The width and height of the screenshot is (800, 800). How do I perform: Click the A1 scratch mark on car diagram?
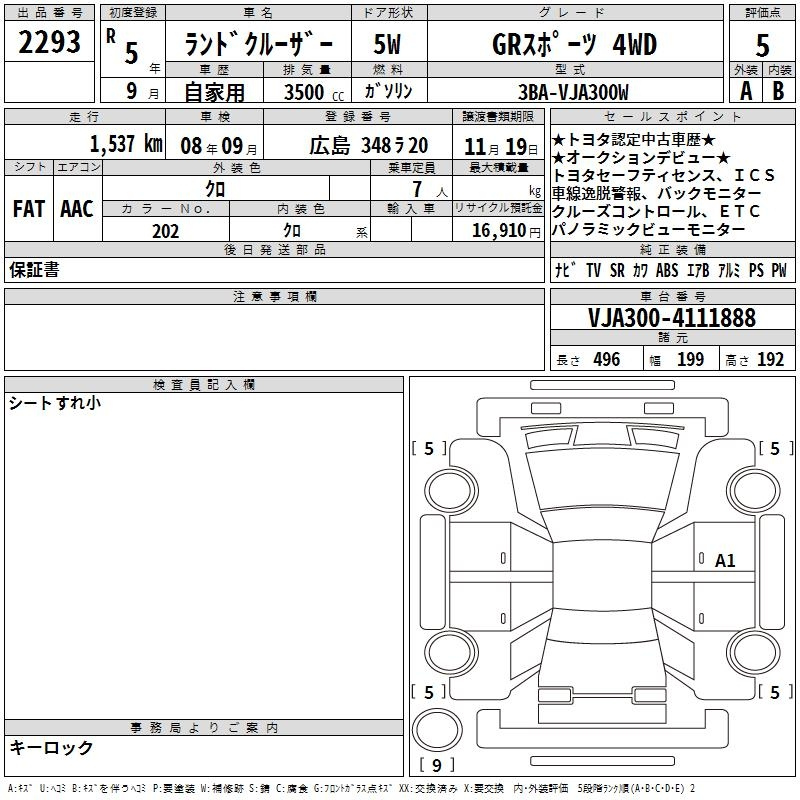725,561
